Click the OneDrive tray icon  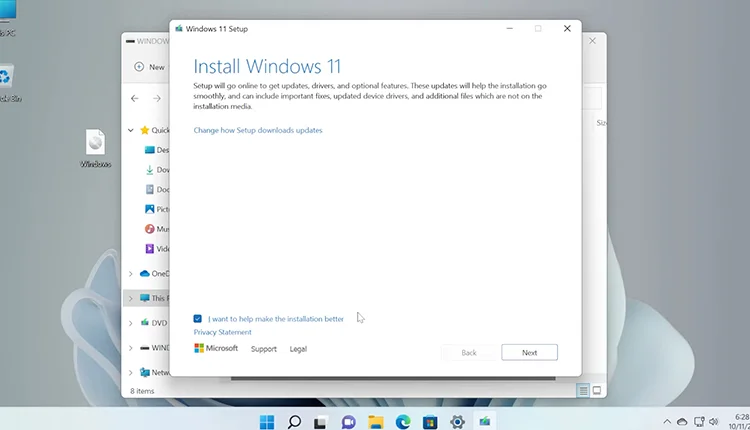[682, 422]
